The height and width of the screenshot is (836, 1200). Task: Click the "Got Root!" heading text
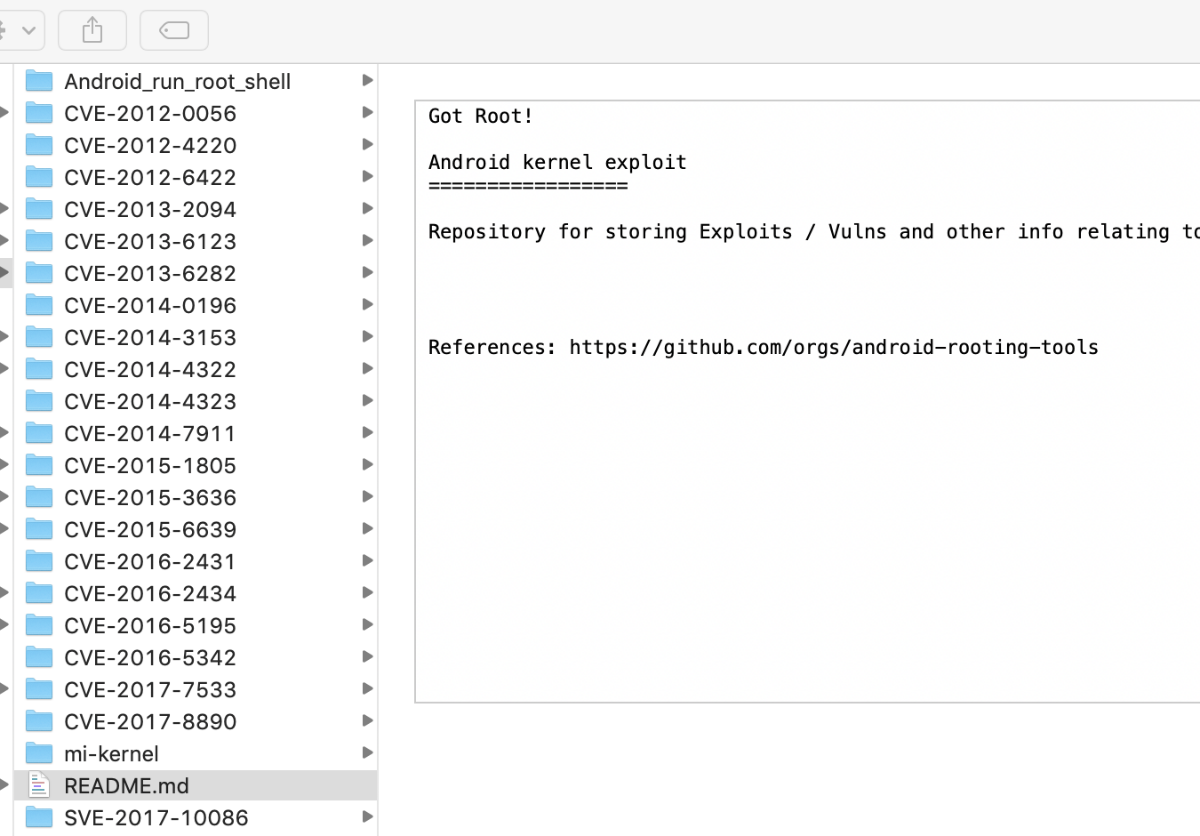[481, 116]
